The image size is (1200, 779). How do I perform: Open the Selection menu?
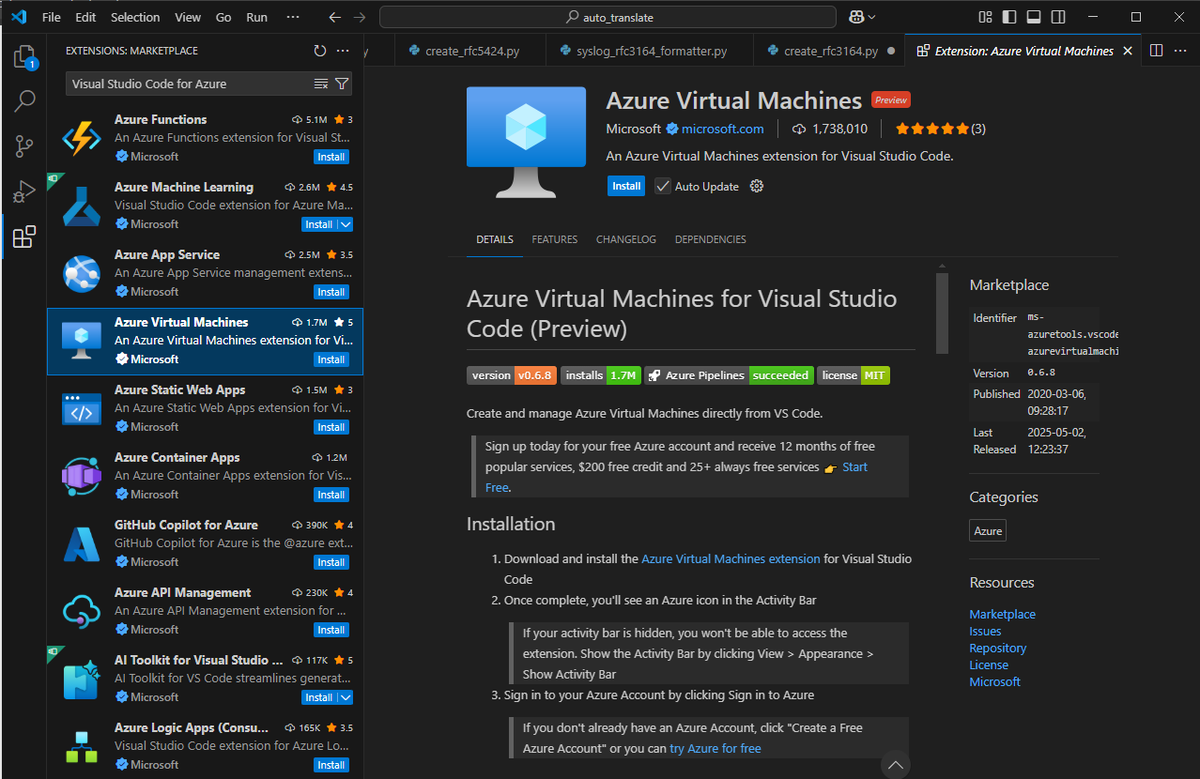point(135,17)
